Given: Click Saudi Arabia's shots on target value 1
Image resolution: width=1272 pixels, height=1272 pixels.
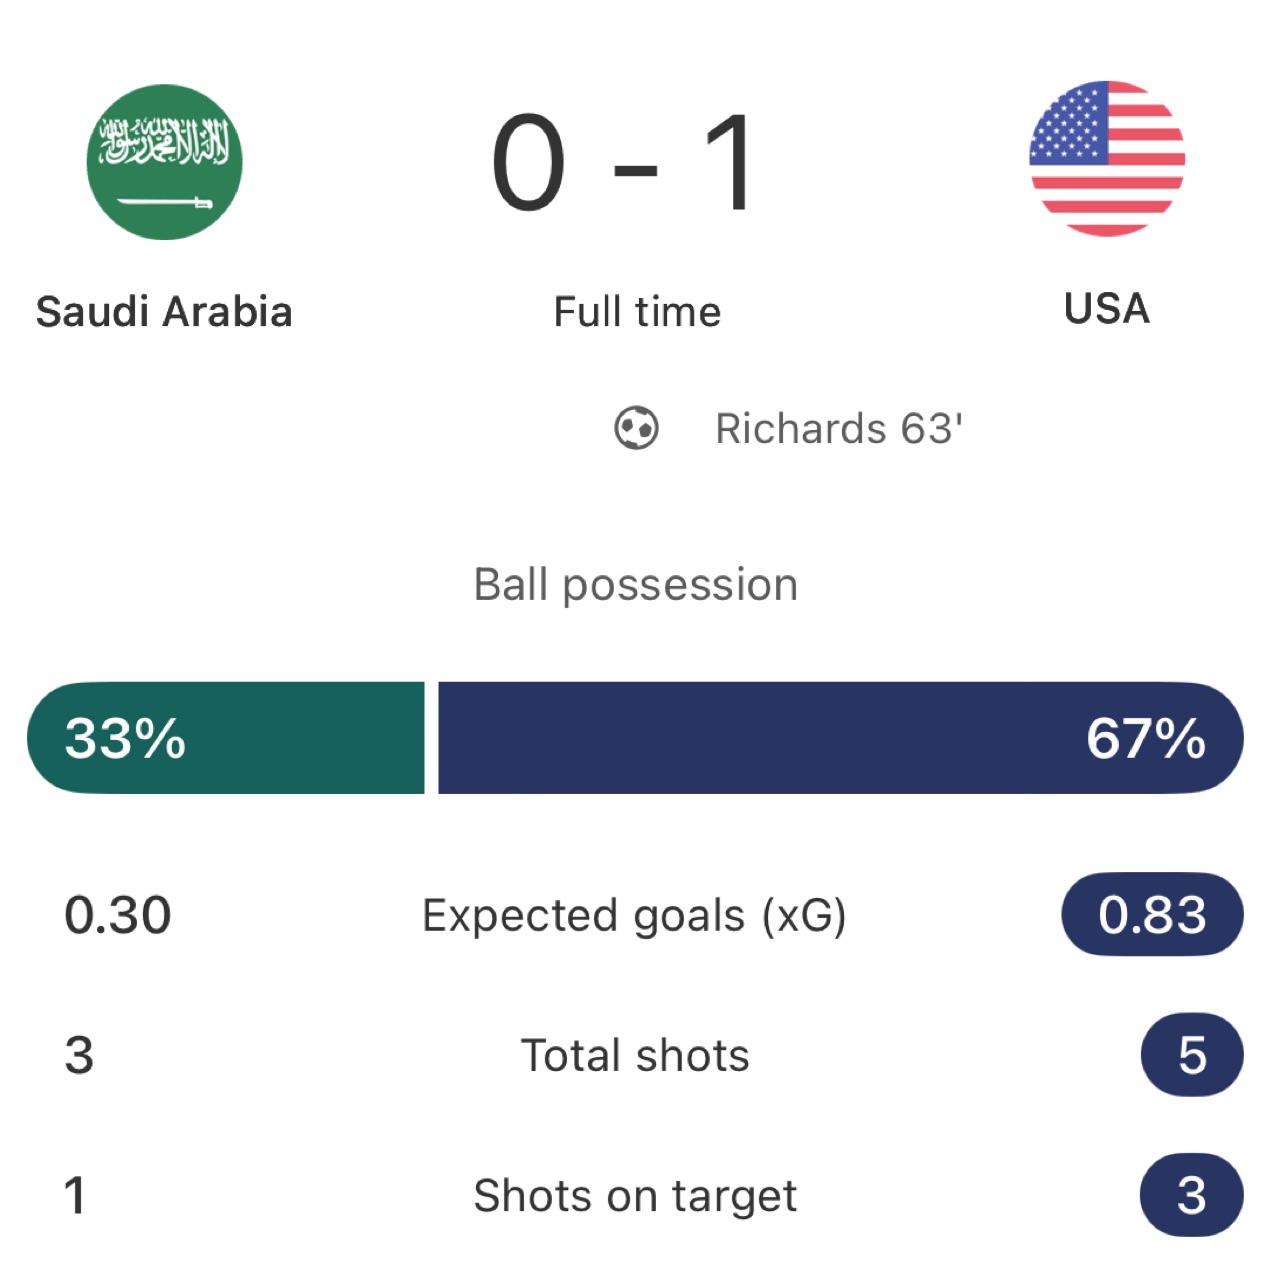Looking at the screenshot, I should pos(75,1195).
